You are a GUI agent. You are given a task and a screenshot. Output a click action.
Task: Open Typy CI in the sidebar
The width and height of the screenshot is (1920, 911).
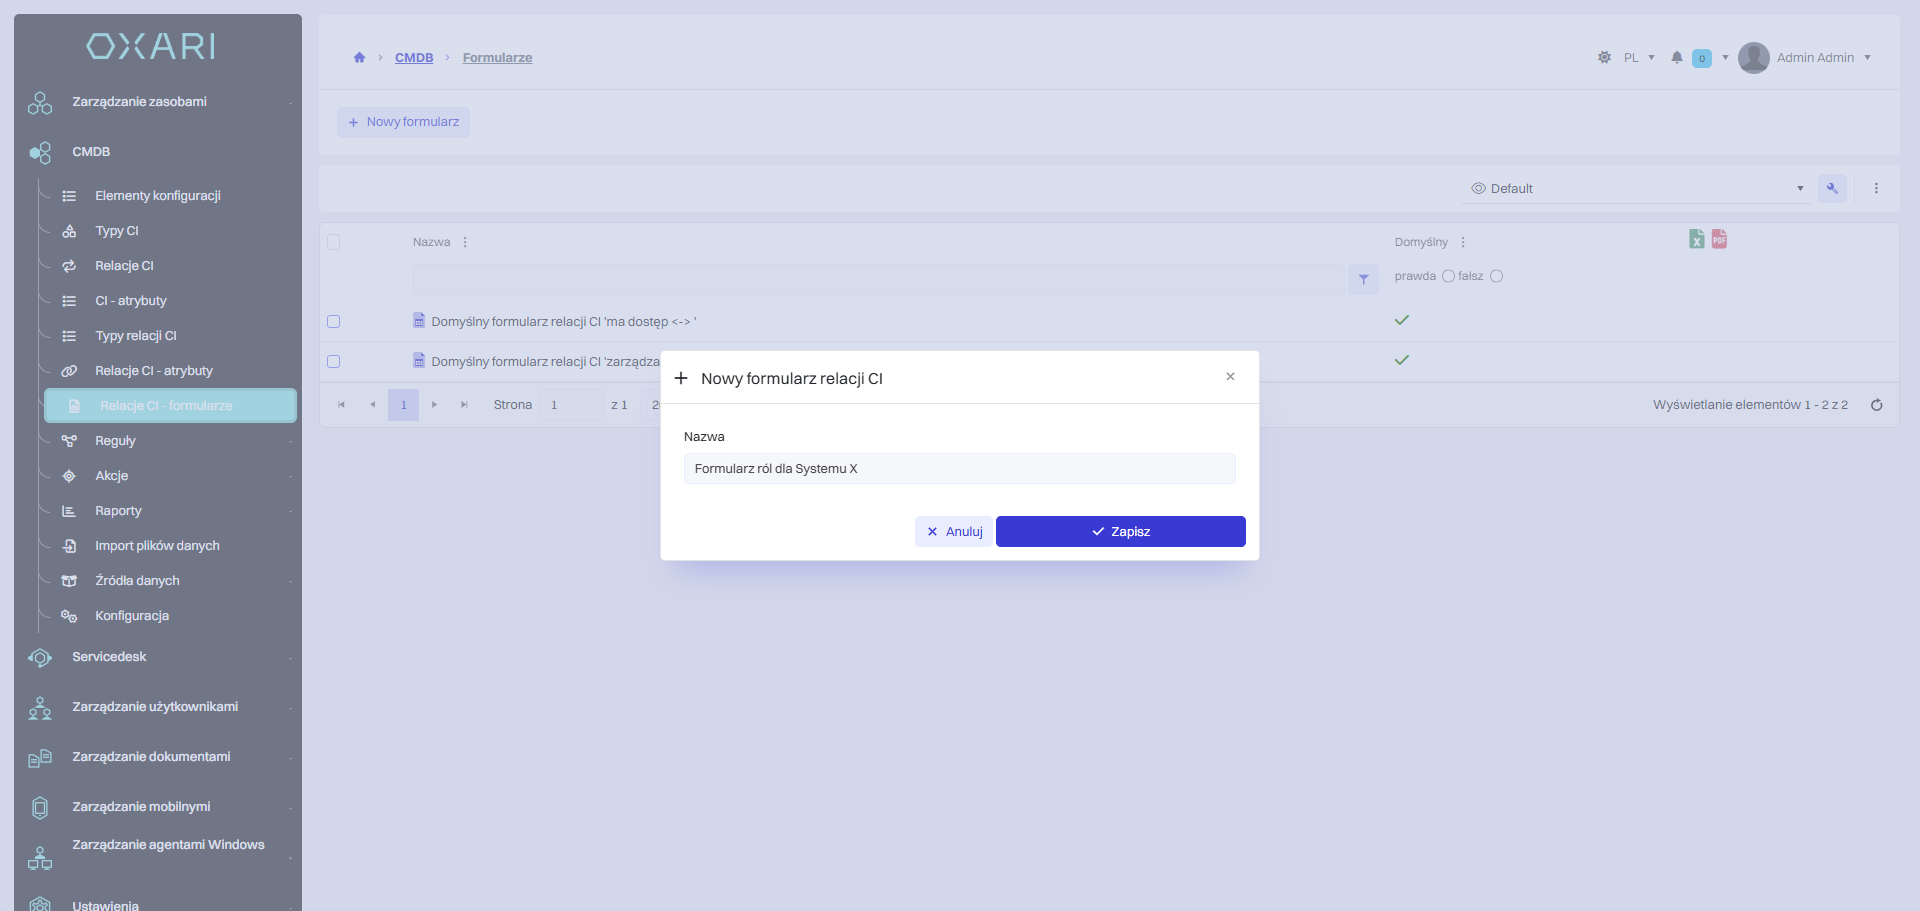tap(117, 231)
